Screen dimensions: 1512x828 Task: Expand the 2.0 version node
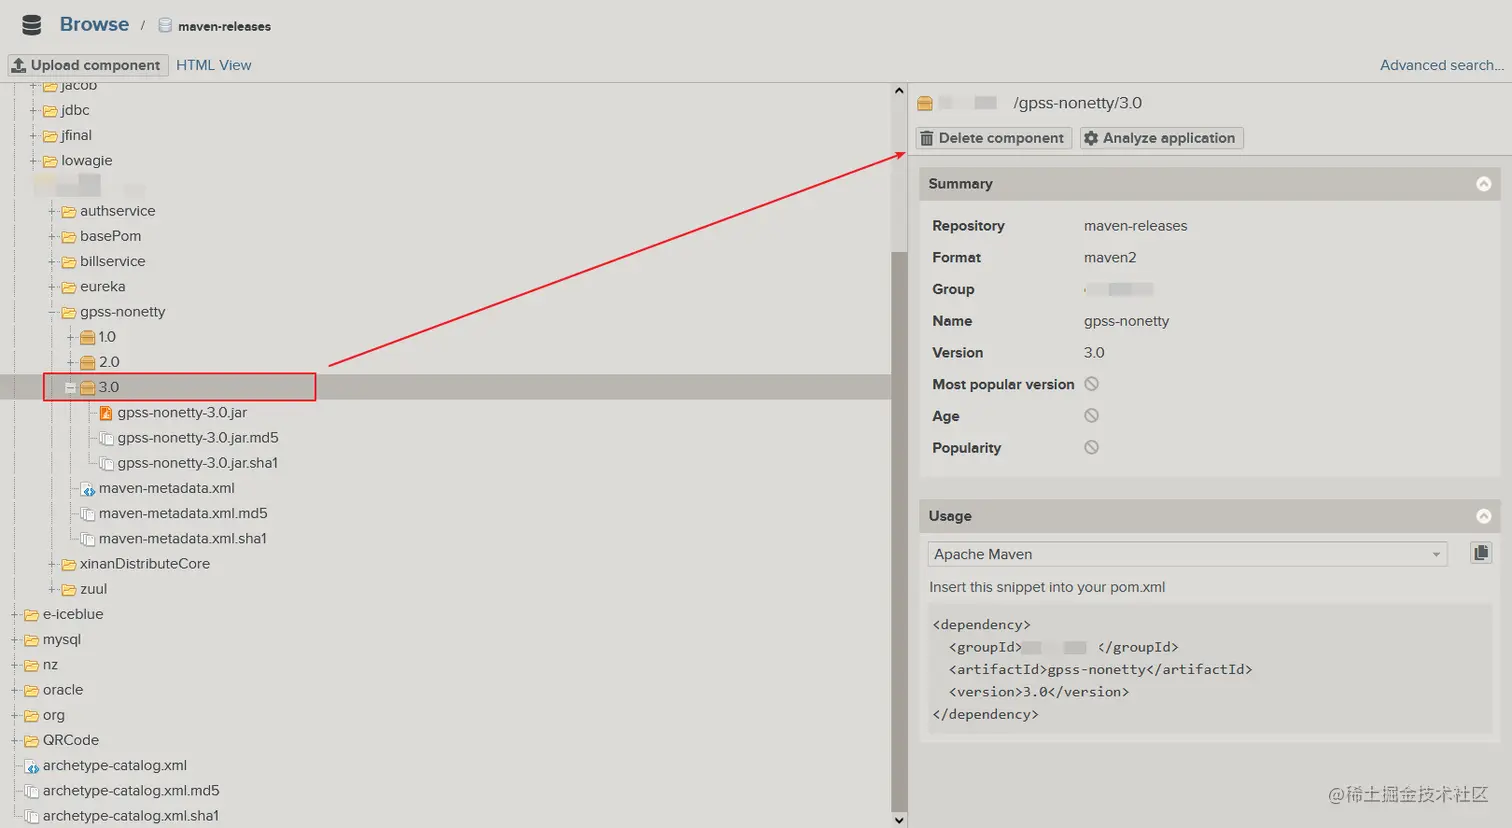70,362
